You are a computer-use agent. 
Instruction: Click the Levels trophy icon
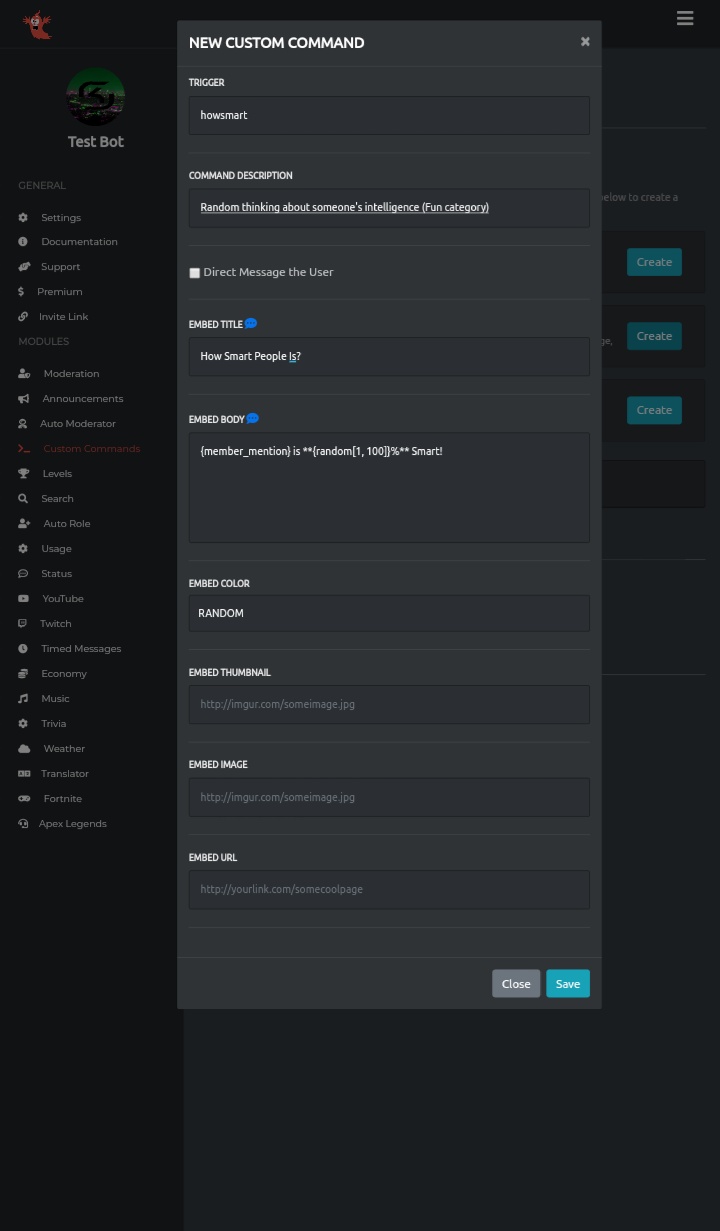[x=23, y=474]
